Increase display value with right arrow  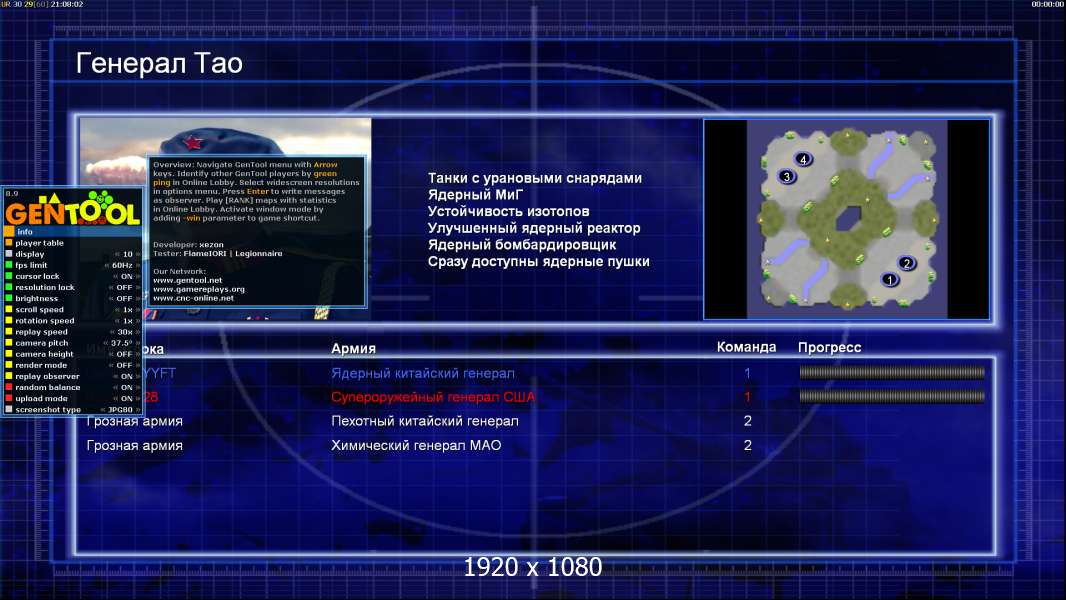pyautogui.click(x=138, y=254)
